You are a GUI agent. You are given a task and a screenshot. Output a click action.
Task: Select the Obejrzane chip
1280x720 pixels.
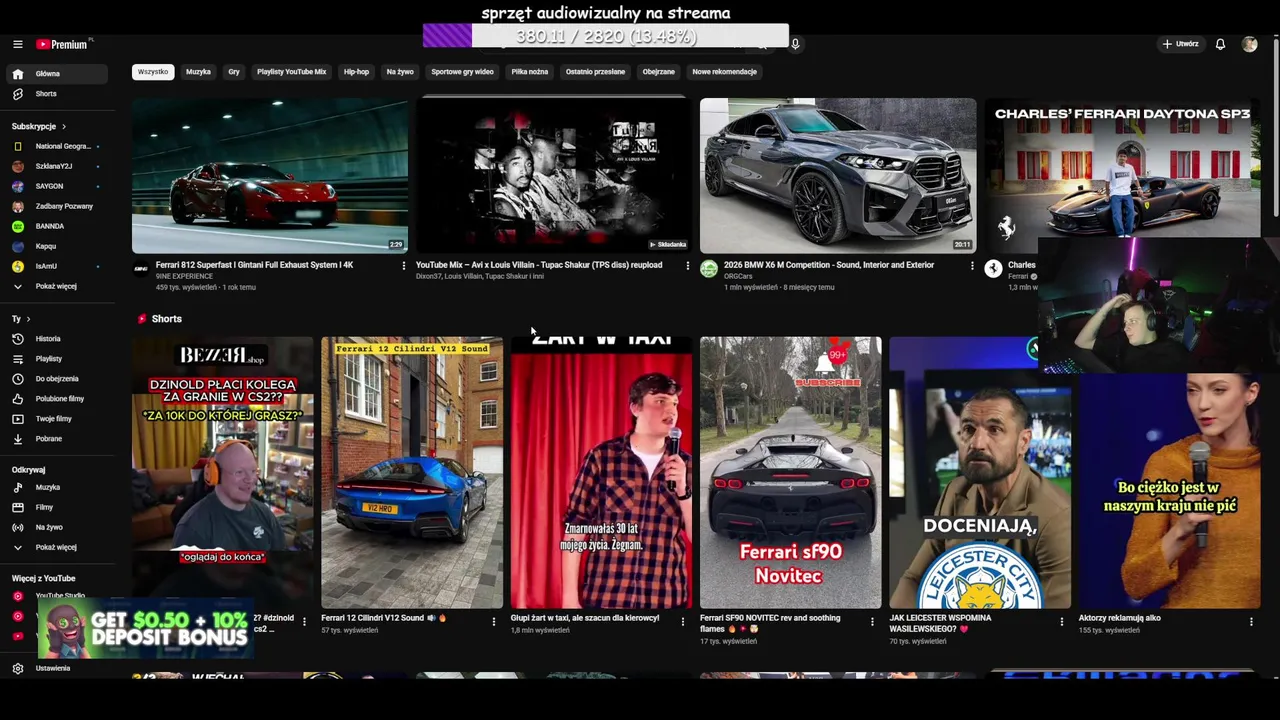(658, 72)
